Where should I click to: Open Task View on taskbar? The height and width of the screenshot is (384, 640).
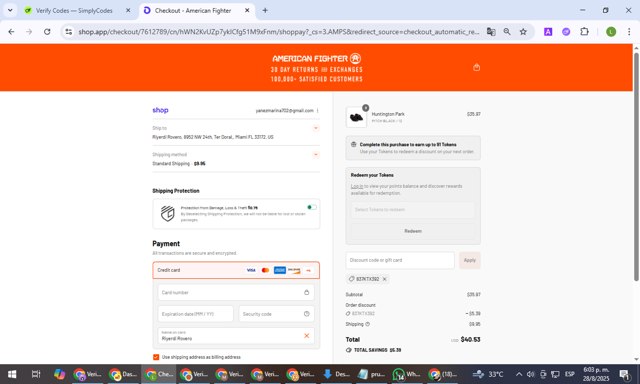[x=36, y=374]
